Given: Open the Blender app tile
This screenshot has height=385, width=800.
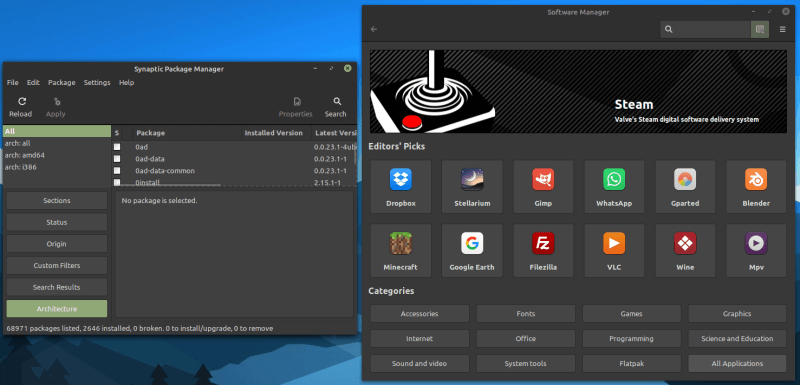Looking at the screenshot, I should pos(756,187).
